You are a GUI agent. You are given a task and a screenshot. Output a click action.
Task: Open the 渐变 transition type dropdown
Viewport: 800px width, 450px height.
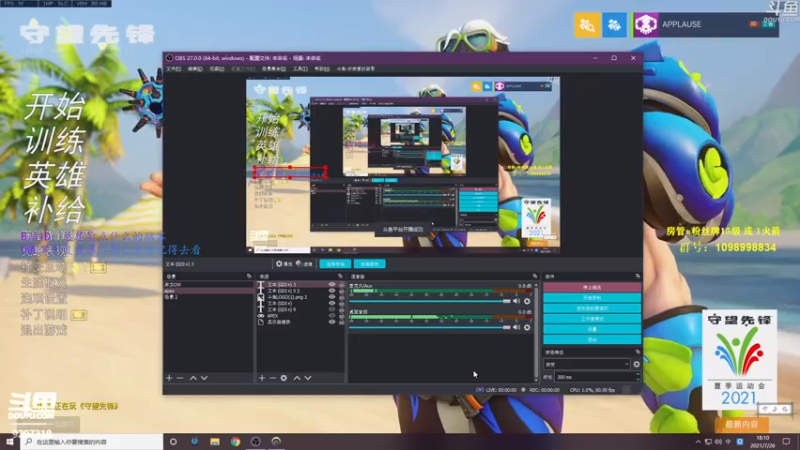tap(587, 364)
